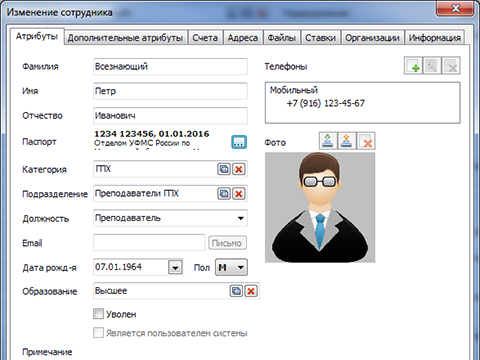Open passport details ellipsis button

tap(239, 142)
